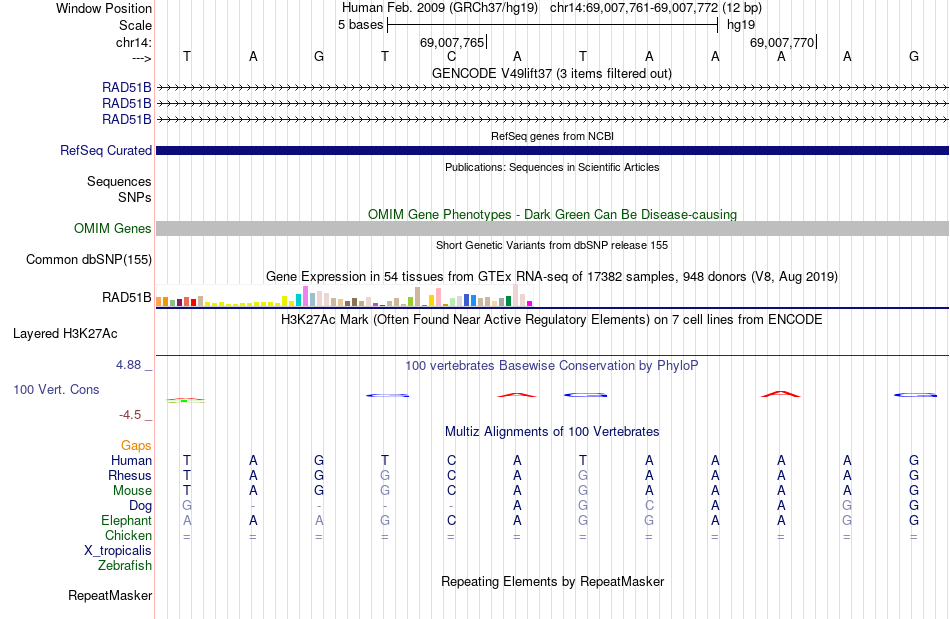Open Publications: Sequences in Scientific Articles title

click(552, 167)
